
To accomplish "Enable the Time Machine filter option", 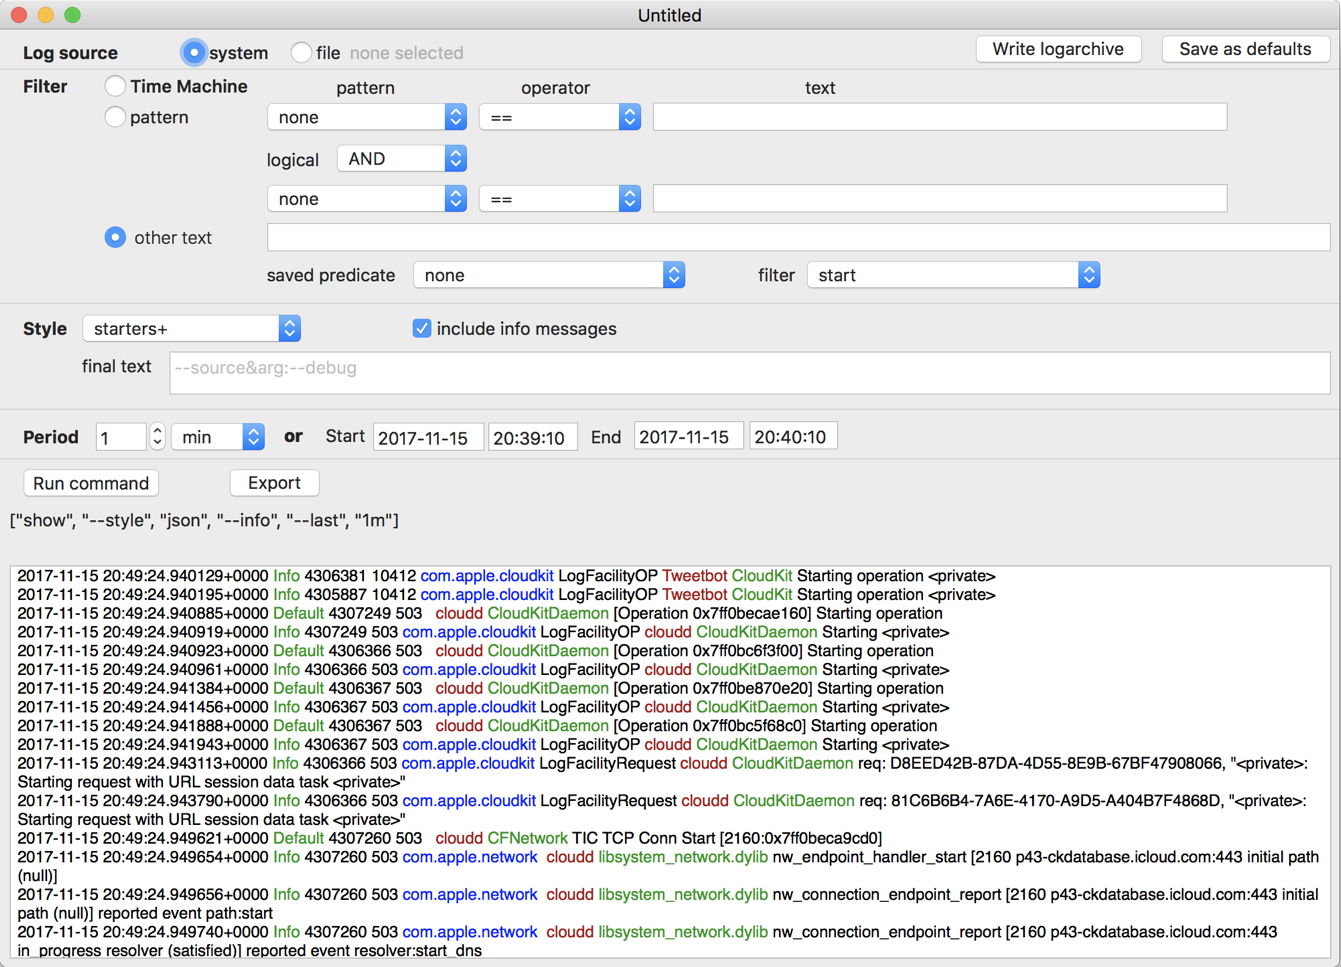I will 116,86.
